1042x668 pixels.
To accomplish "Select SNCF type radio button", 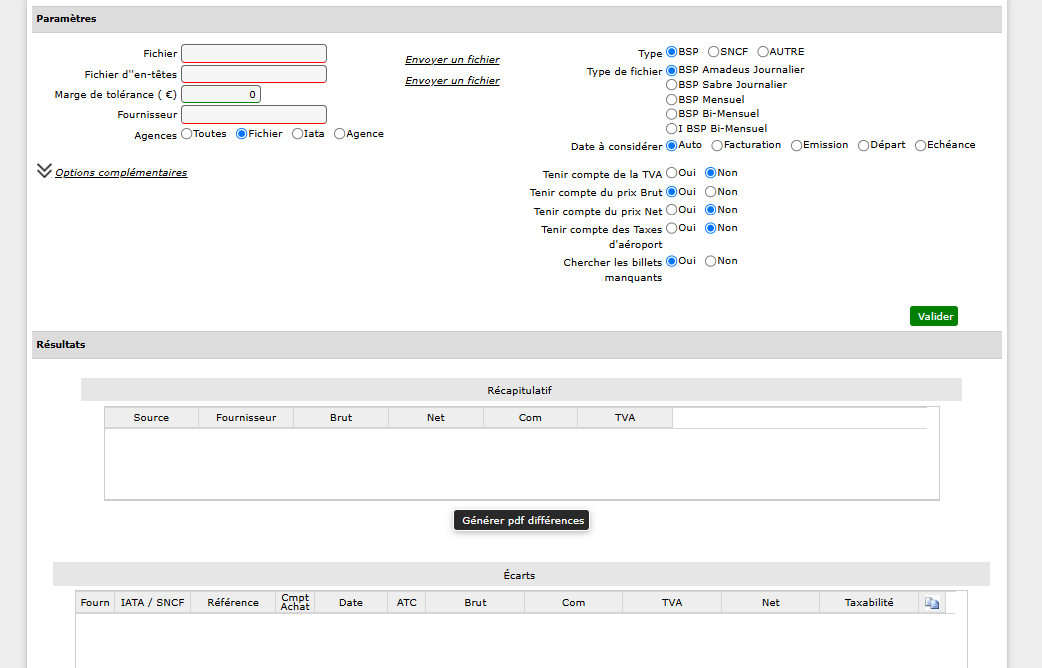I will pos(713,52).
